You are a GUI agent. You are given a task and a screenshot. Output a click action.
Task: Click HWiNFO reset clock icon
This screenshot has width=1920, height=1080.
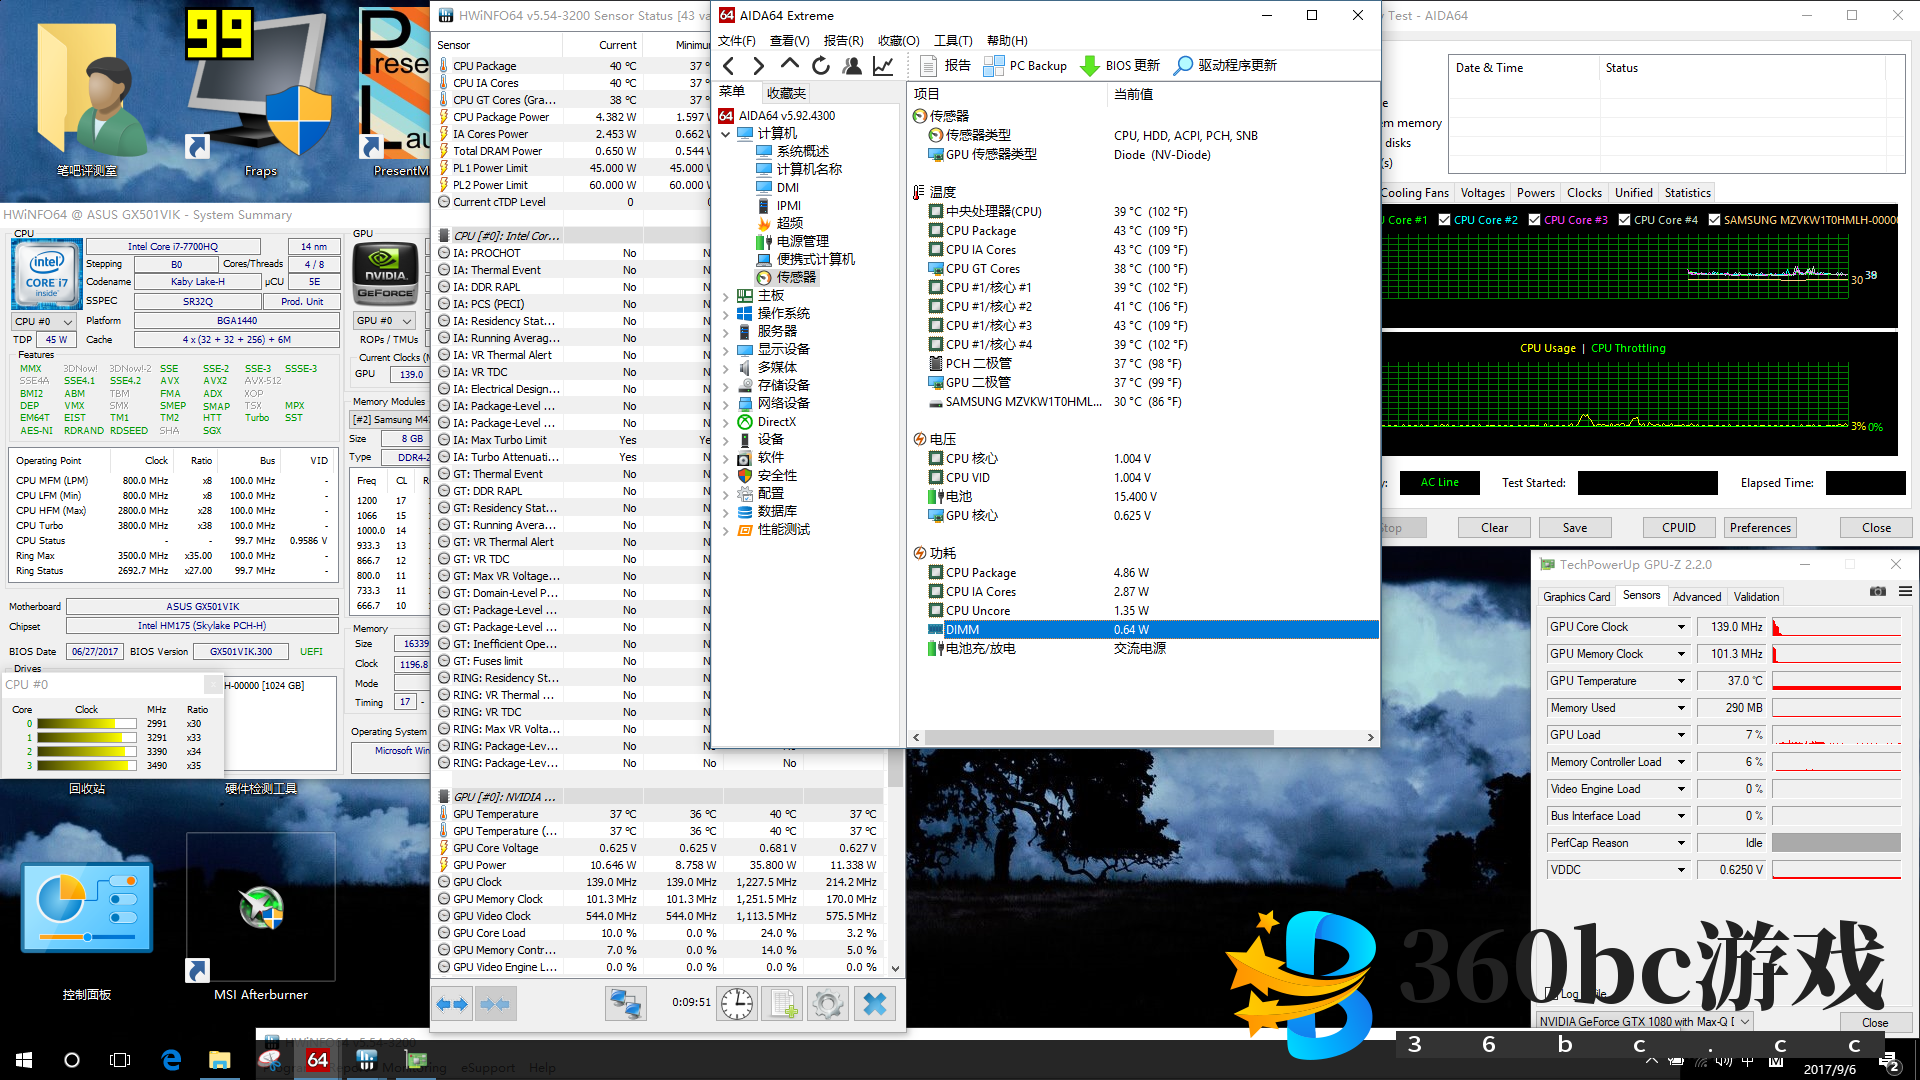point(737,1003)
